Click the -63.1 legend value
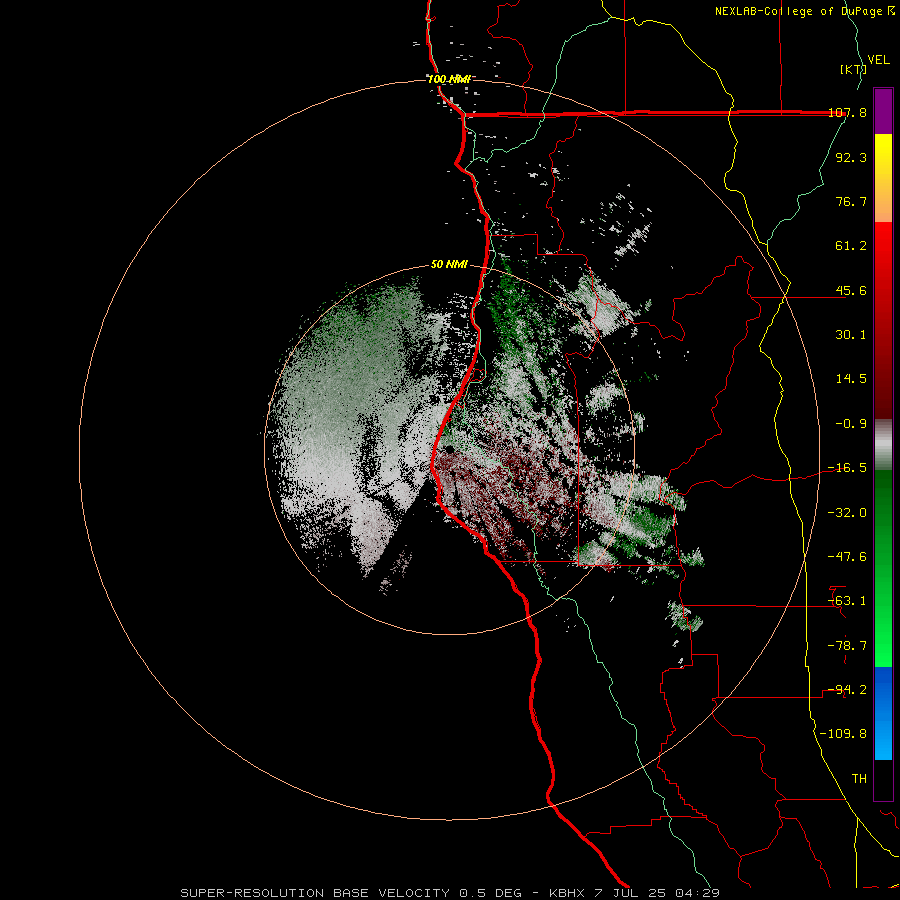 (847, 601)
